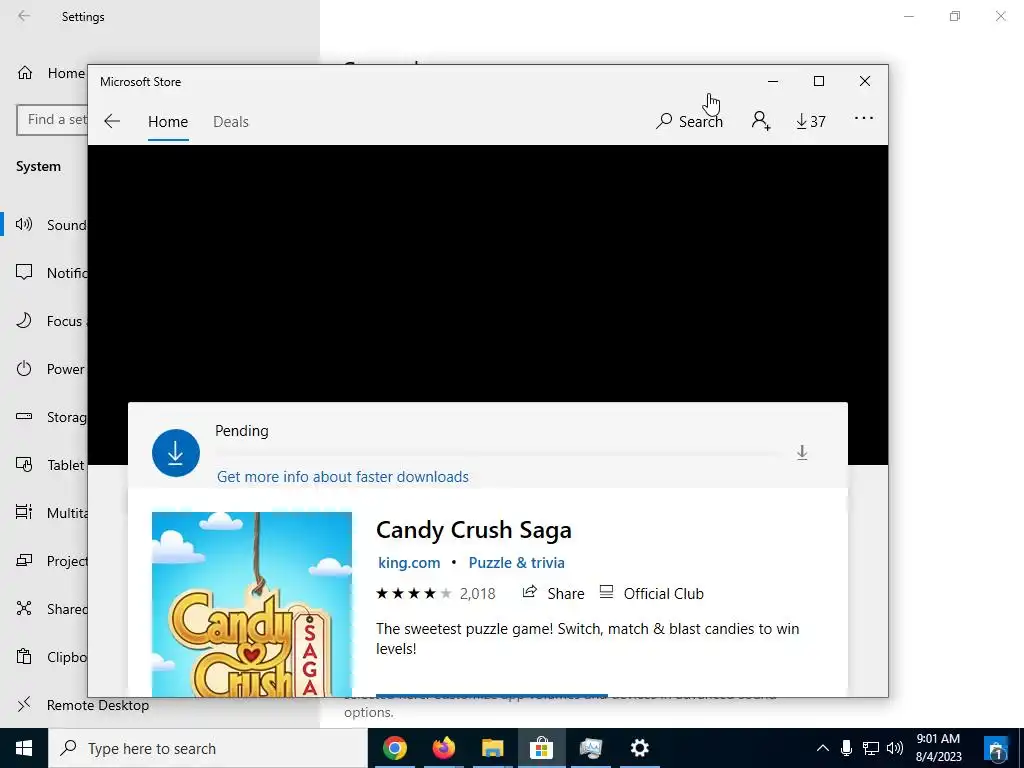Click the microphone tray icon

tap(846, 748)
